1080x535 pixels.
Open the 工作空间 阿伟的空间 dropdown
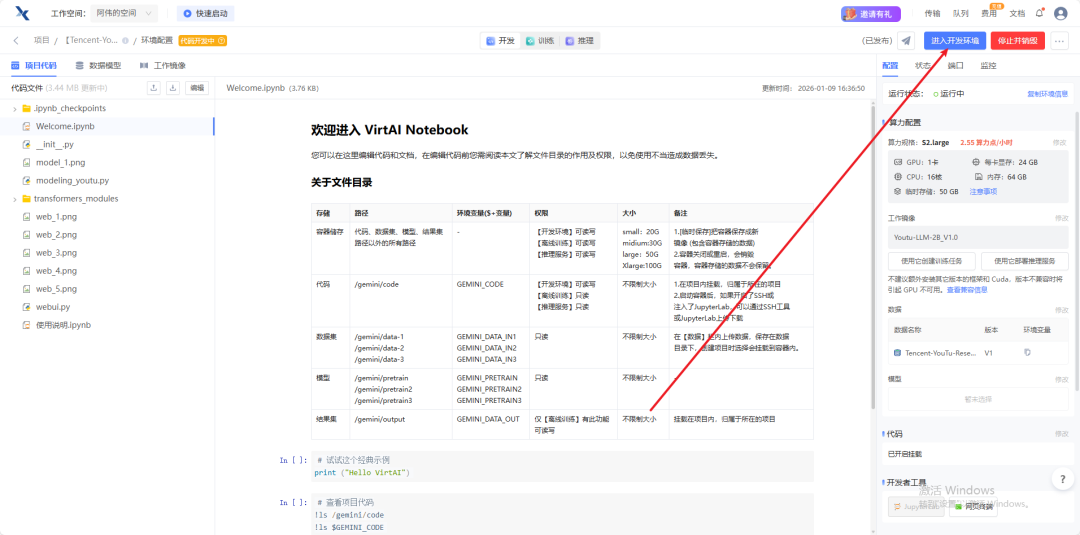tap(124, 13)
